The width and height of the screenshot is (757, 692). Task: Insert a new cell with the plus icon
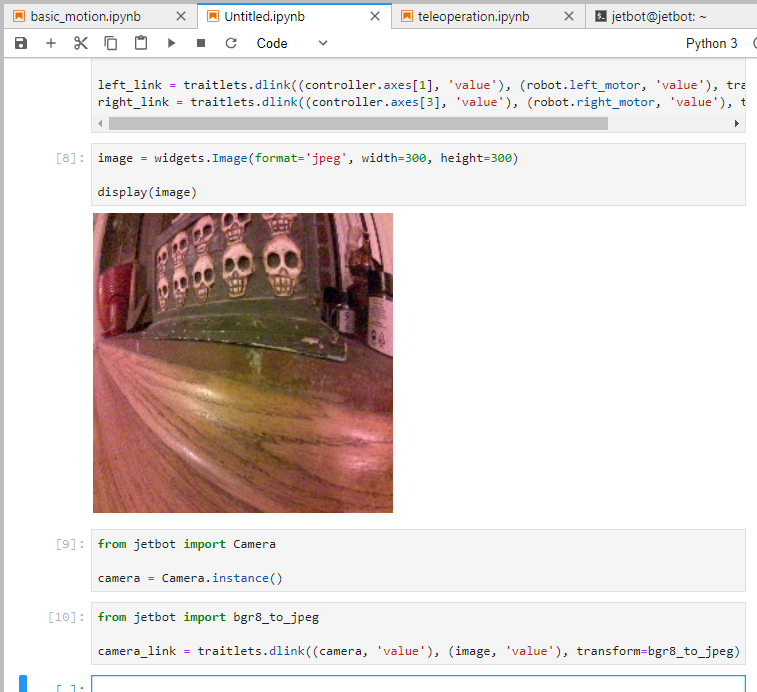(x=51, y=43)
